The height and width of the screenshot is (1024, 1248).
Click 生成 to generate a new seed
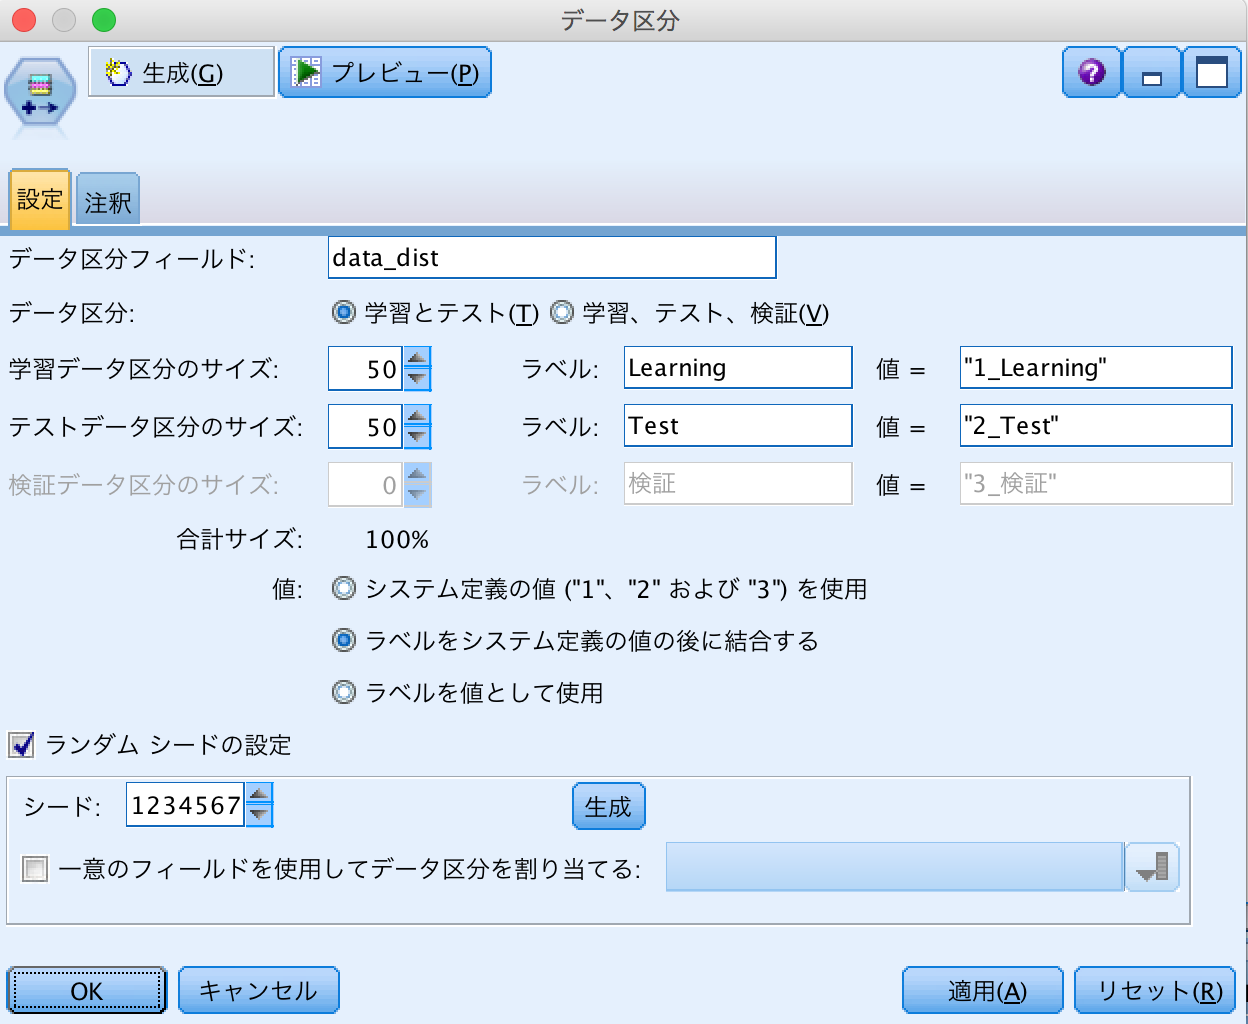point(608,806)
